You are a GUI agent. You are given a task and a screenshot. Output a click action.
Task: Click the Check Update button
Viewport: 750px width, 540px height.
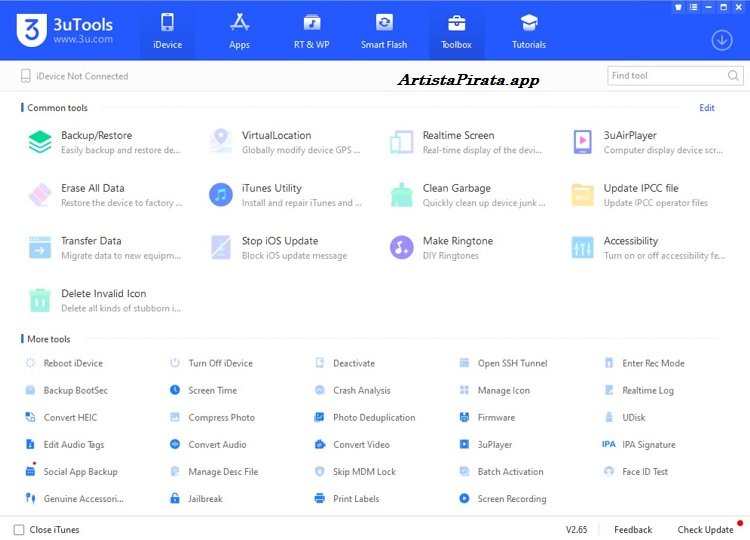705,530
